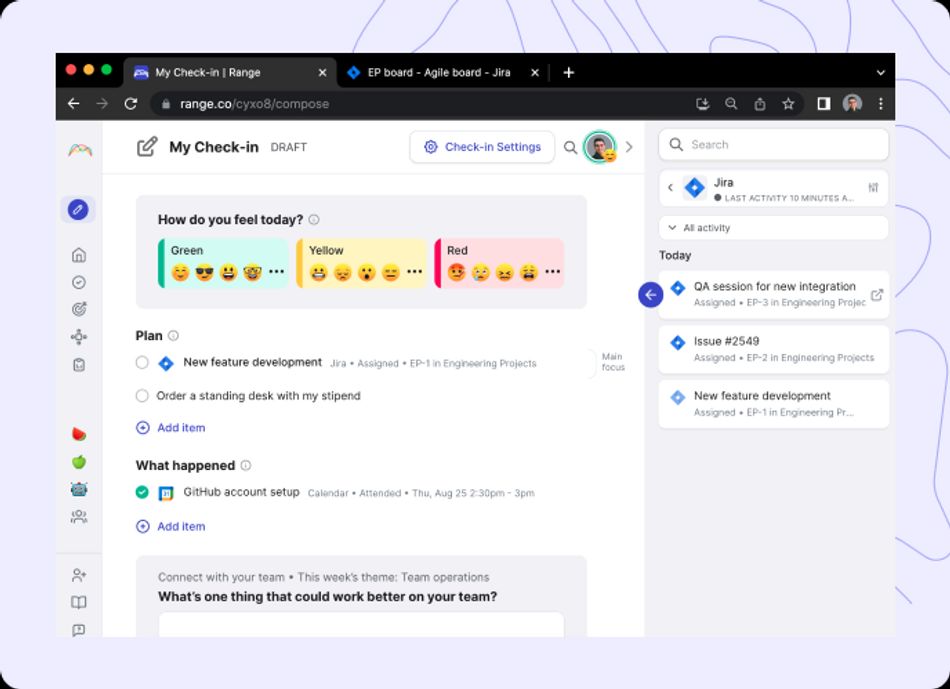Screen dimensions: 950x689
Task: Go back with the browser back arrow
Action: [74, 104]
